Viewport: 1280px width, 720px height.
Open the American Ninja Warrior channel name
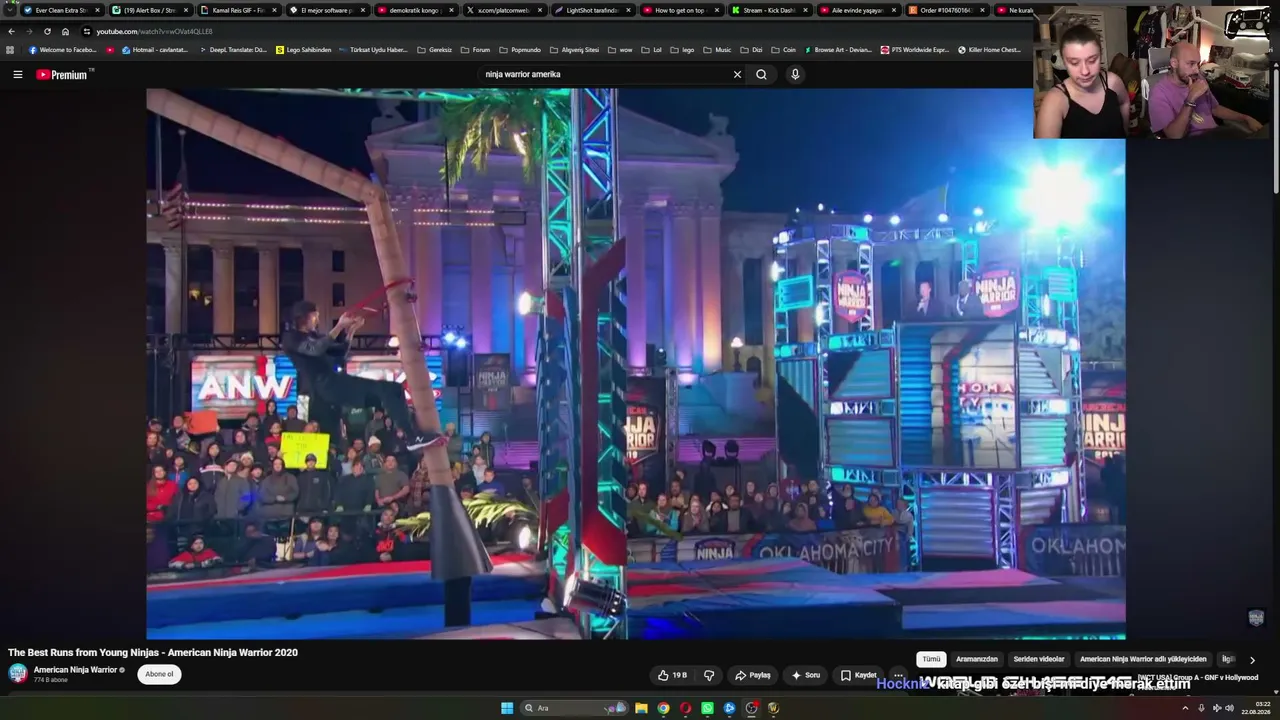76,669
